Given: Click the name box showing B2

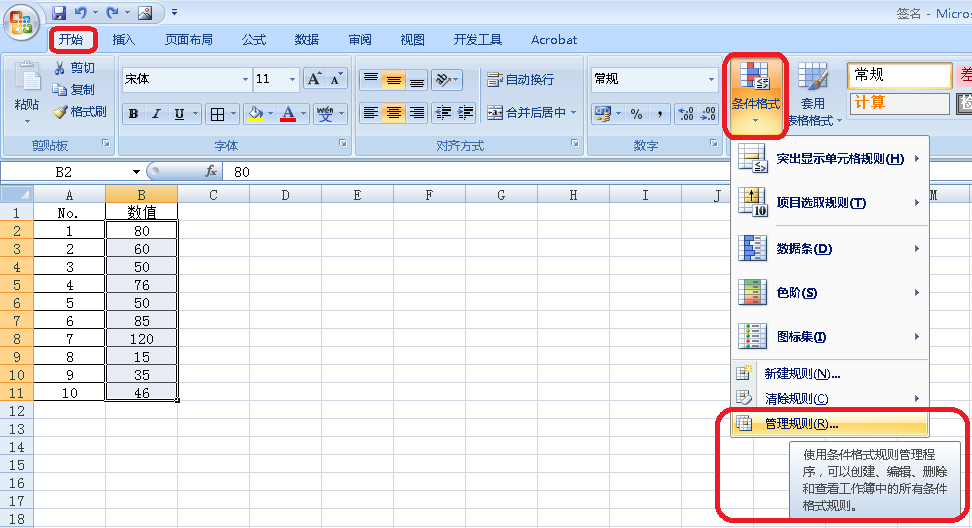Looking at the screenshot, I should pos(64,172).
